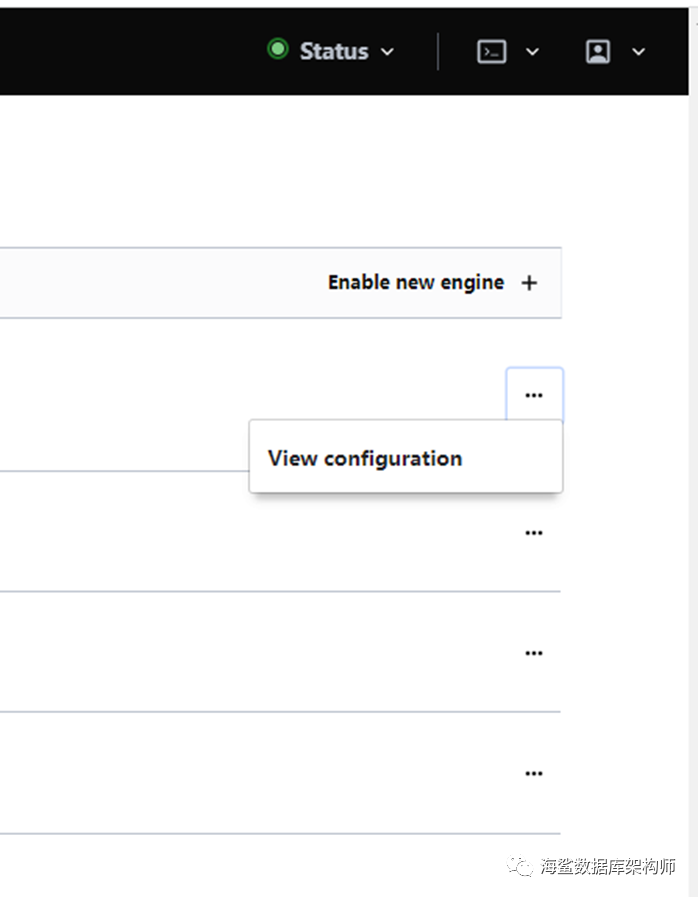Open the console terminal icon
This screenshot has width=698, height=897.
pos(491,51)
